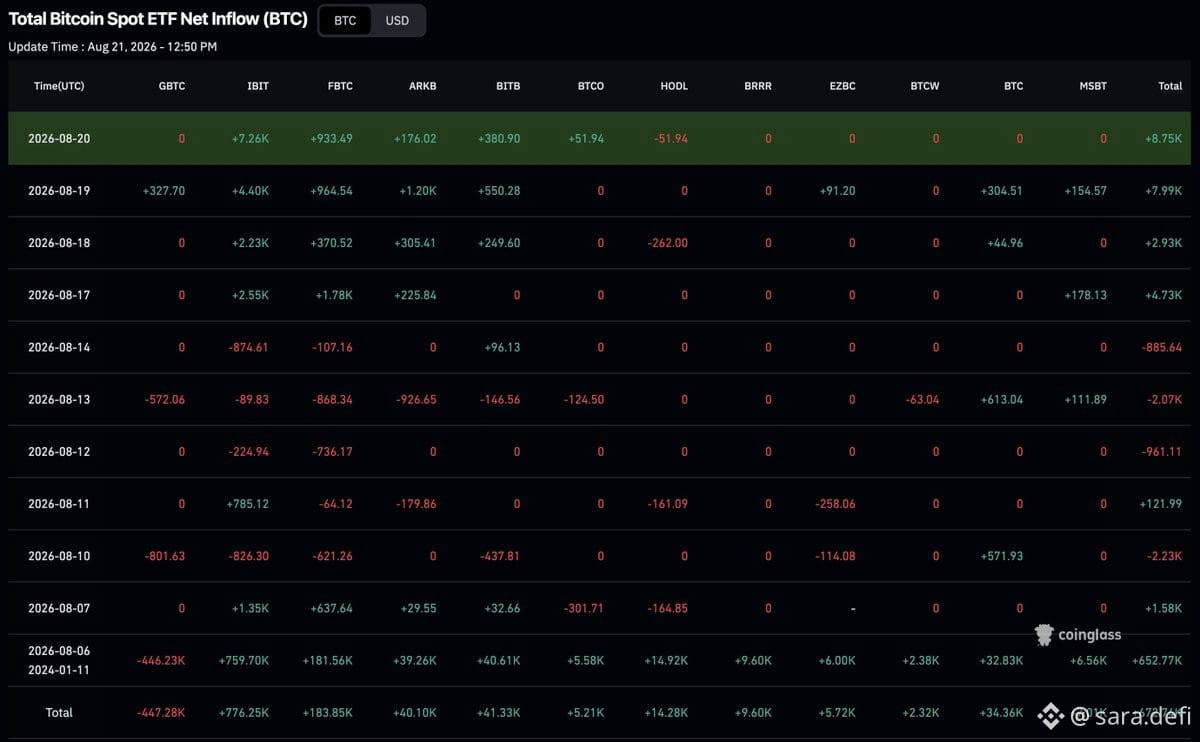1200x742 pixels.
Task: Click the FBTC column header
Action: (340, 86)
